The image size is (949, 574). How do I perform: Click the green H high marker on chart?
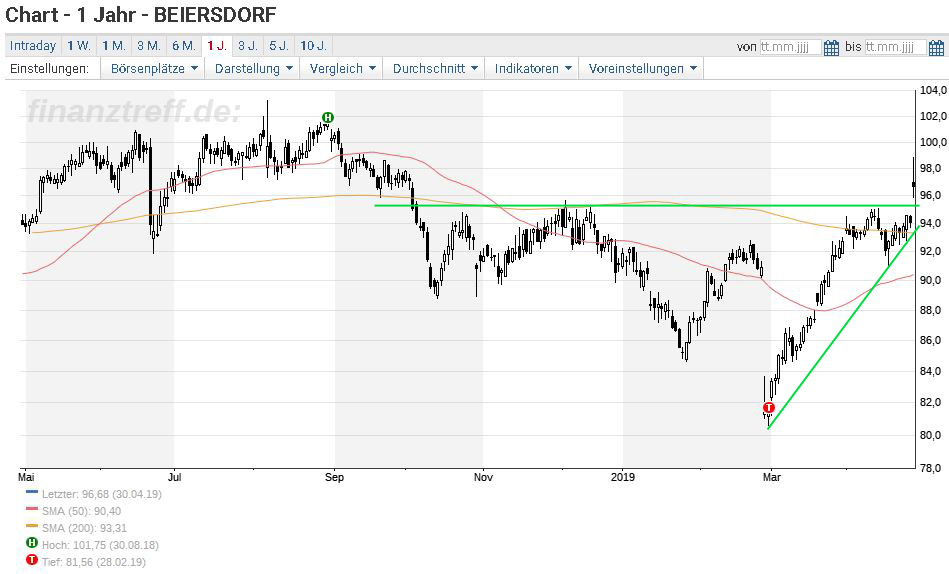pyautogui.click(x=327, y=117)
